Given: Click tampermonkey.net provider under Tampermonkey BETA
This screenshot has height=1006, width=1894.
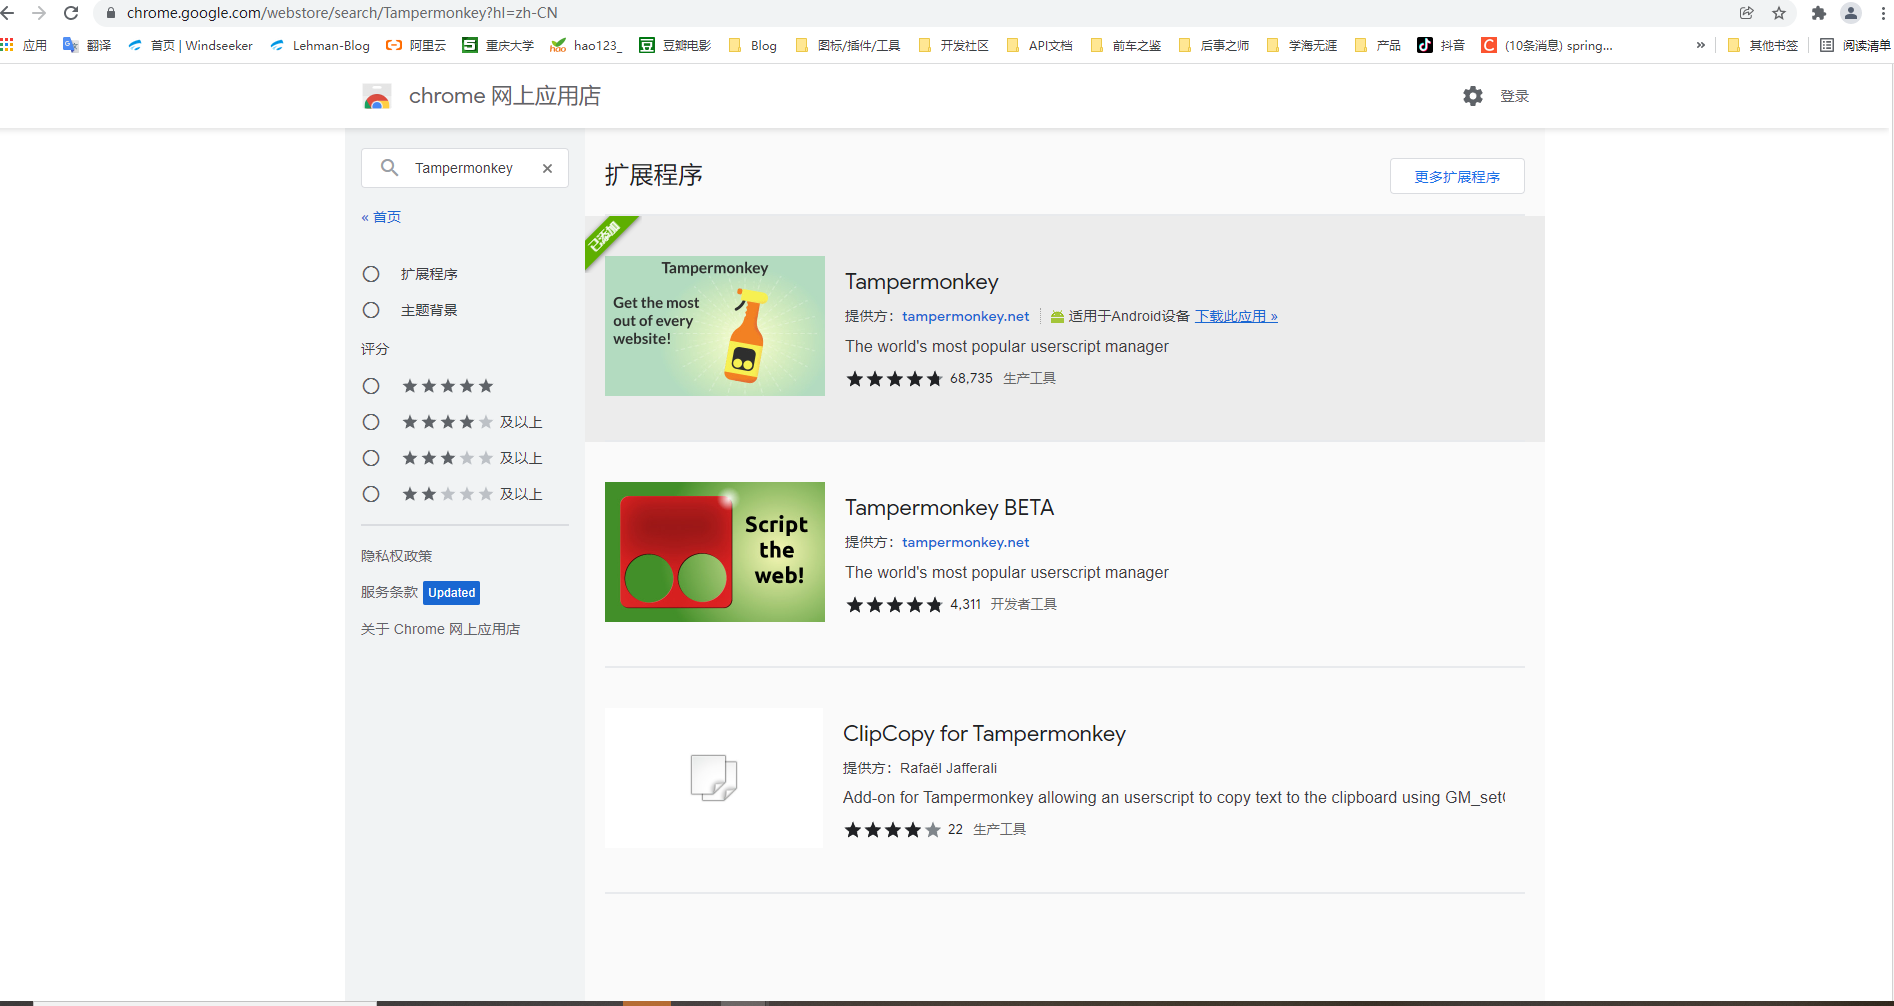Looking at the screenshot, I should pyautogui.click(x=966, y=542).
